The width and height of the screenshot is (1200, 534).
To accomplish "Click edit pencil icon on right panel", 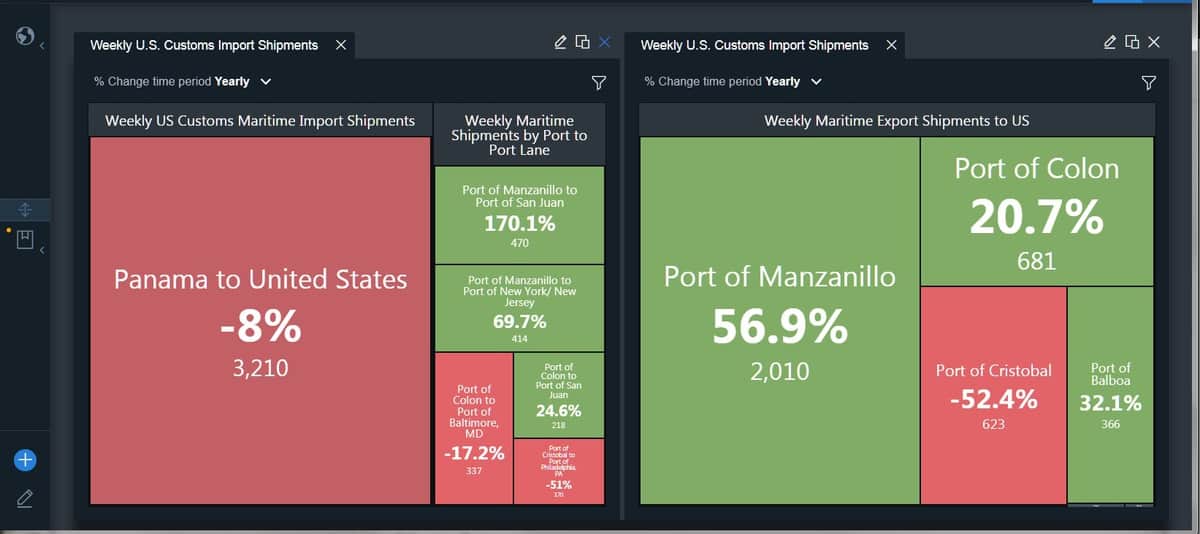I will [1111, 42].
